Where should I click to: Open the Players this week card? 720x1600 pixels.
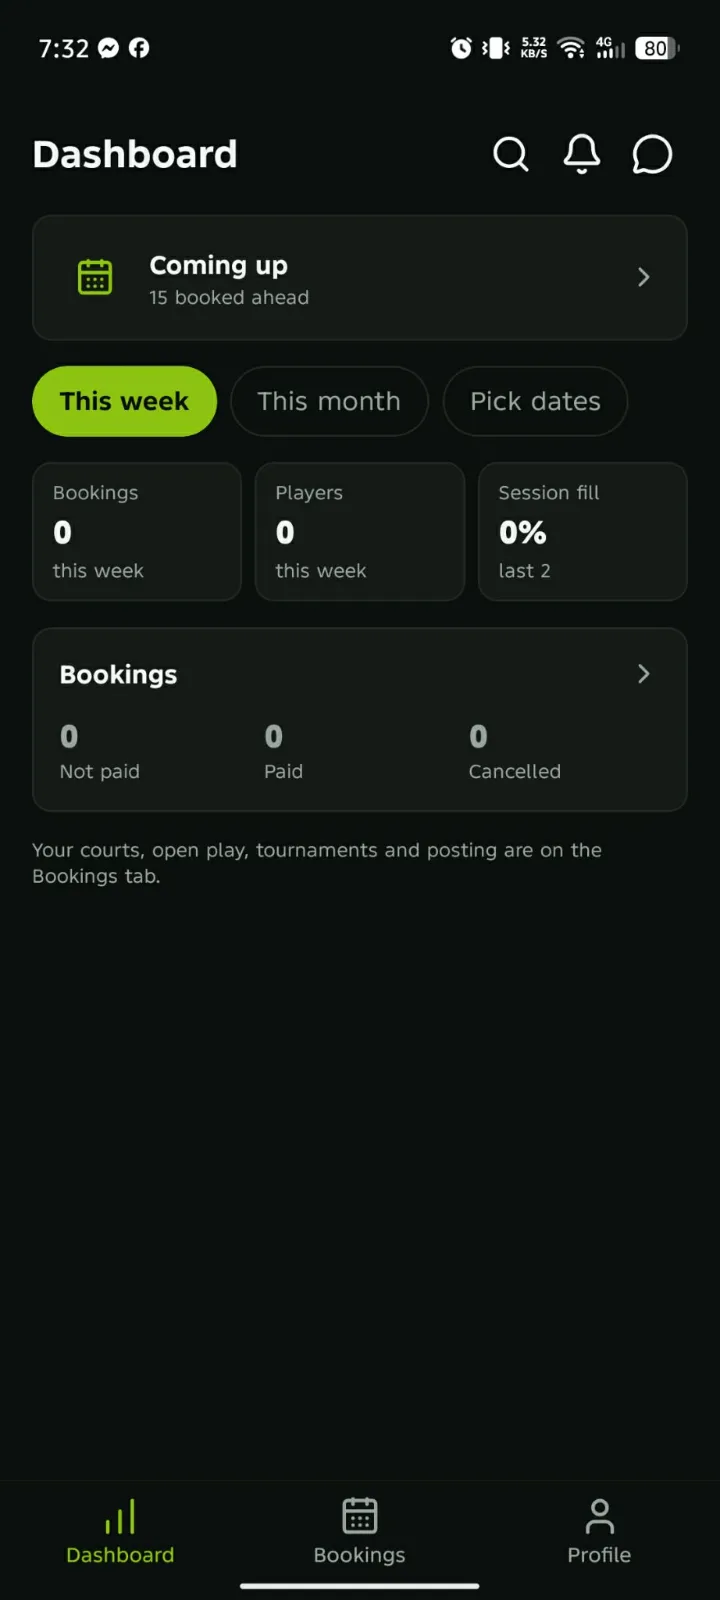[x=360, y=531]
